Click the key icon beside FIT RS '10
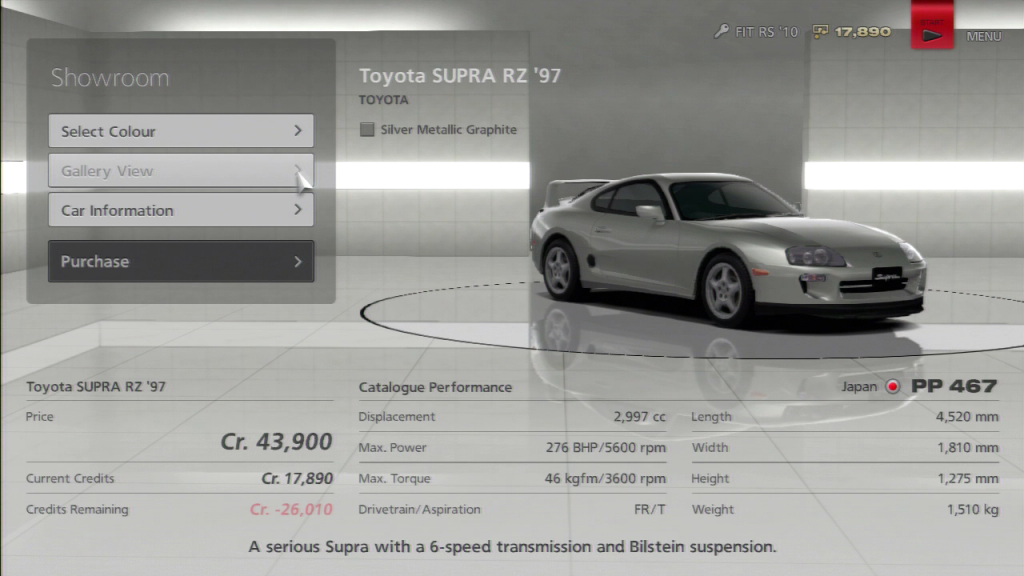Image resolution: width=1024 pixels, height=576 pixels. coord(721,31)
